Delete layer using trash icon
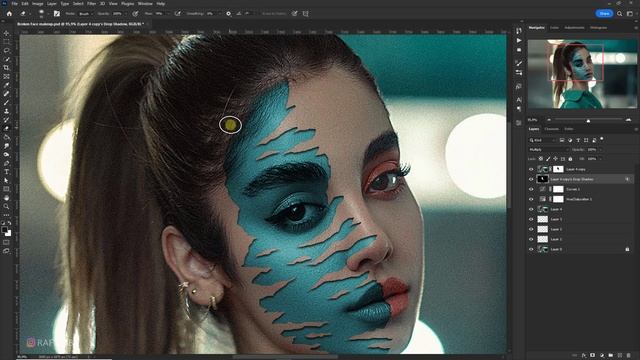The image size is (640, 360). pos(629,356)
